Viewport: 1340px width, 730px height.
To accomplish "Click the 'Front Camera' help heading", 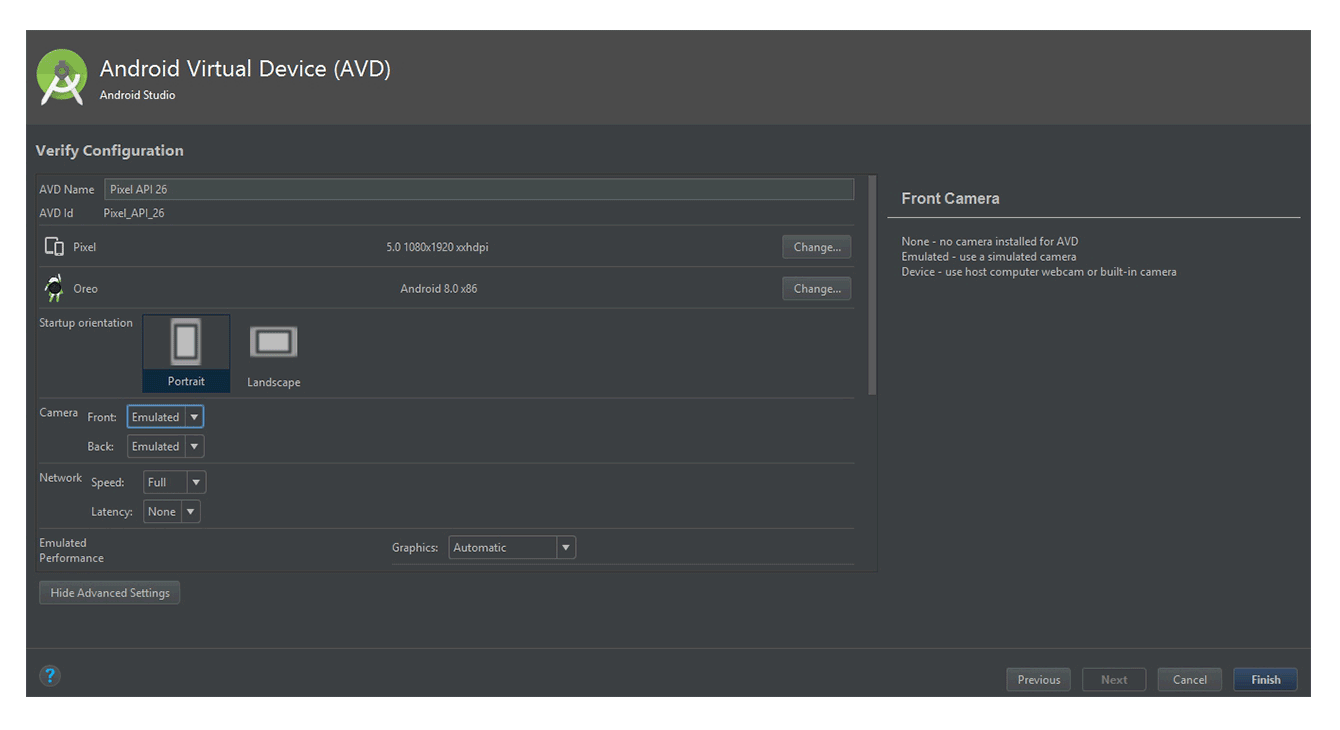I will pyautogui.click(x=950, y=198).
